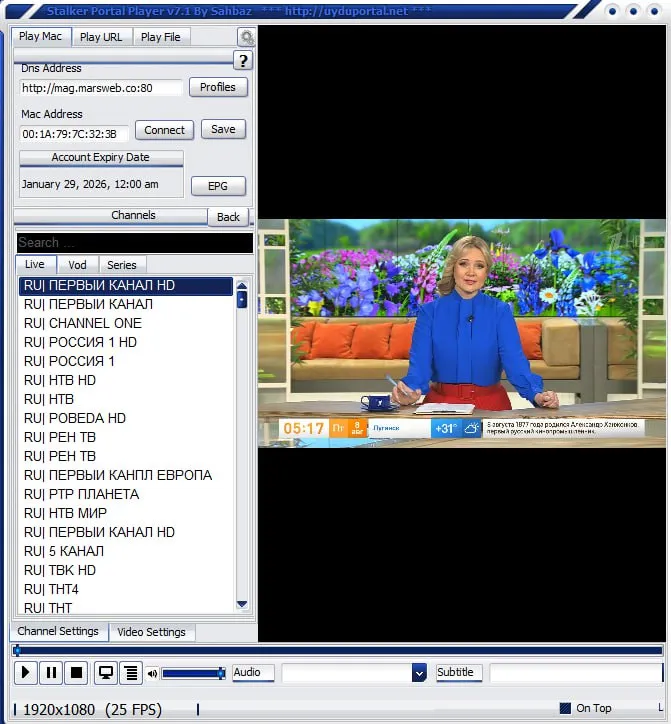Select the Vod tab
The height and width of the screenshot is (724, 671).
tap(77, 265)
